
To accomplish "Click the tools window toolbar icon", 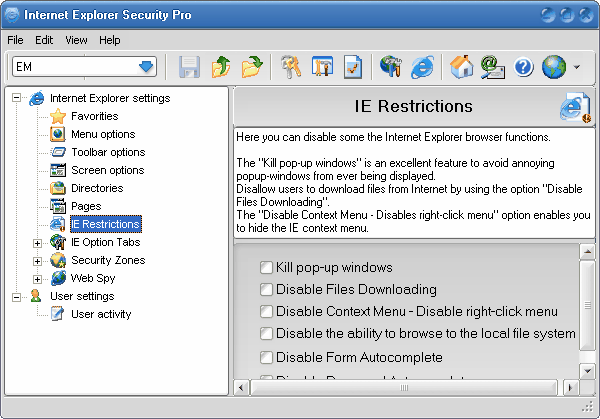I will point(322,67).
